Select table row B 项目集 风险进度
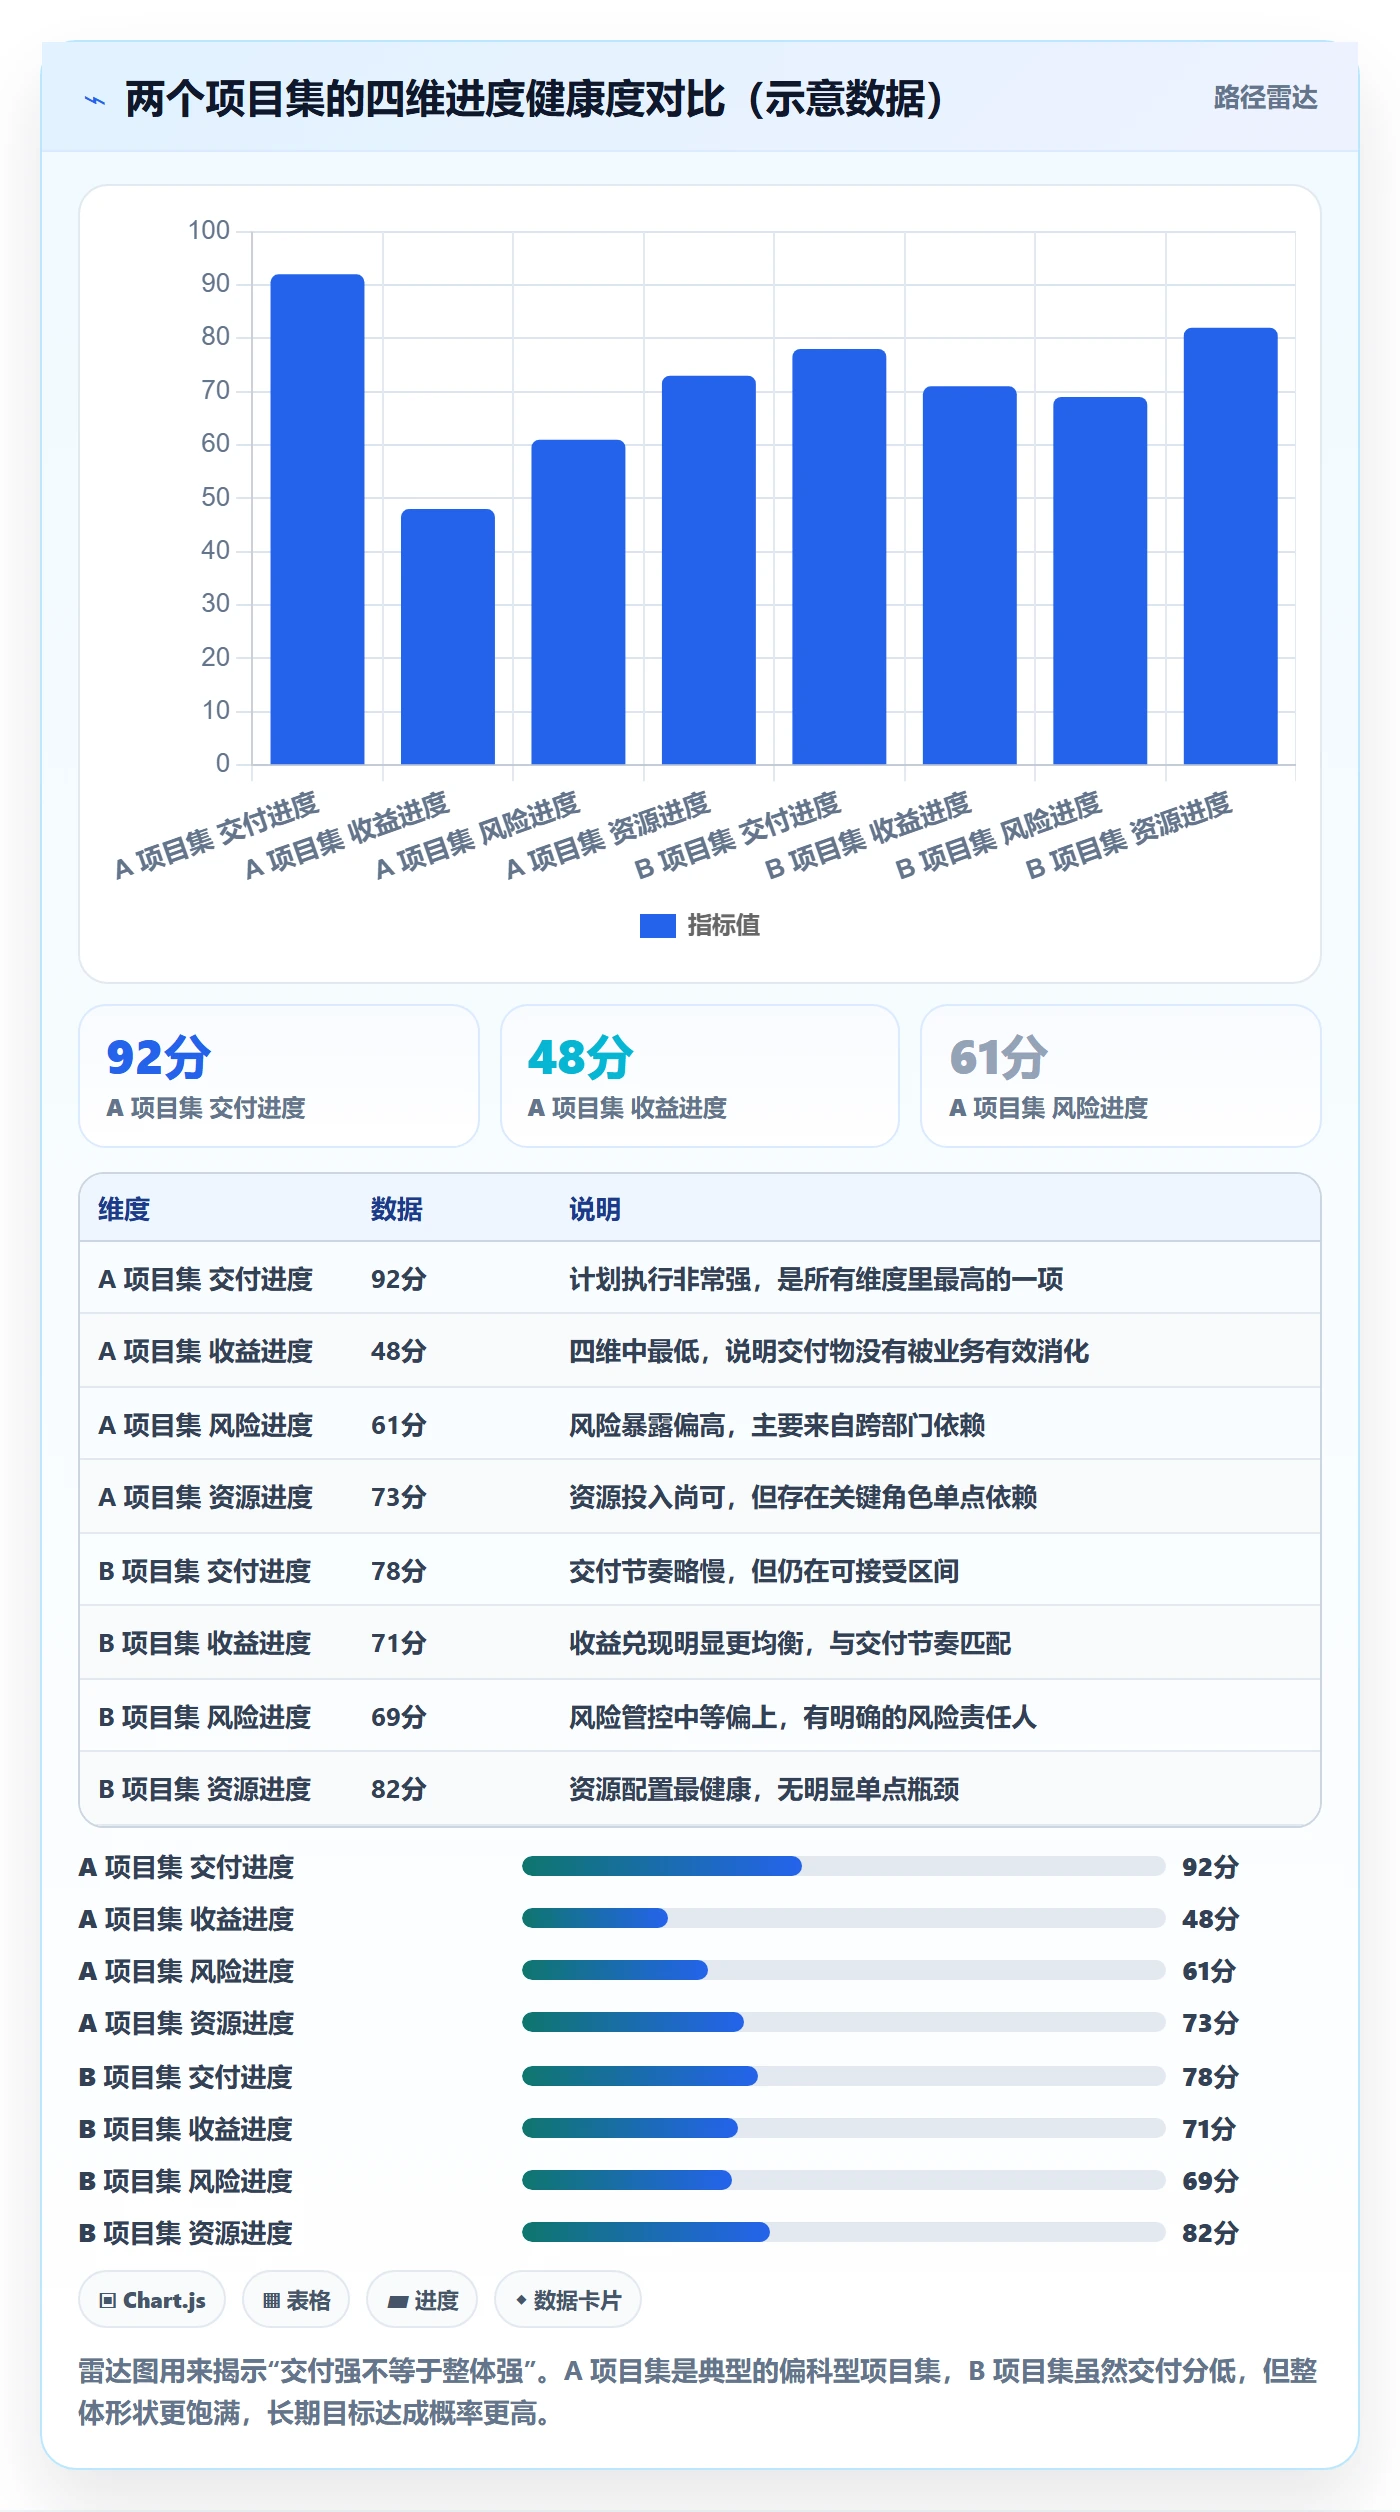Viewport: 1400px width, 2512px height. coord(700,1716)
